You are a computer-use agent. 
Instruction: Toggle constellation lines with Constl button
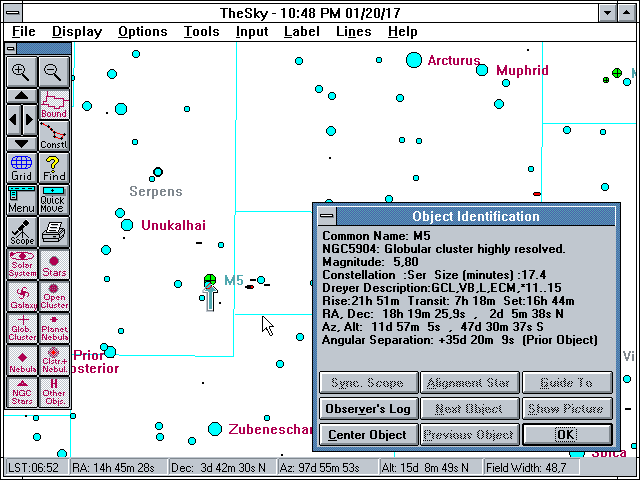tap(53, 136)
